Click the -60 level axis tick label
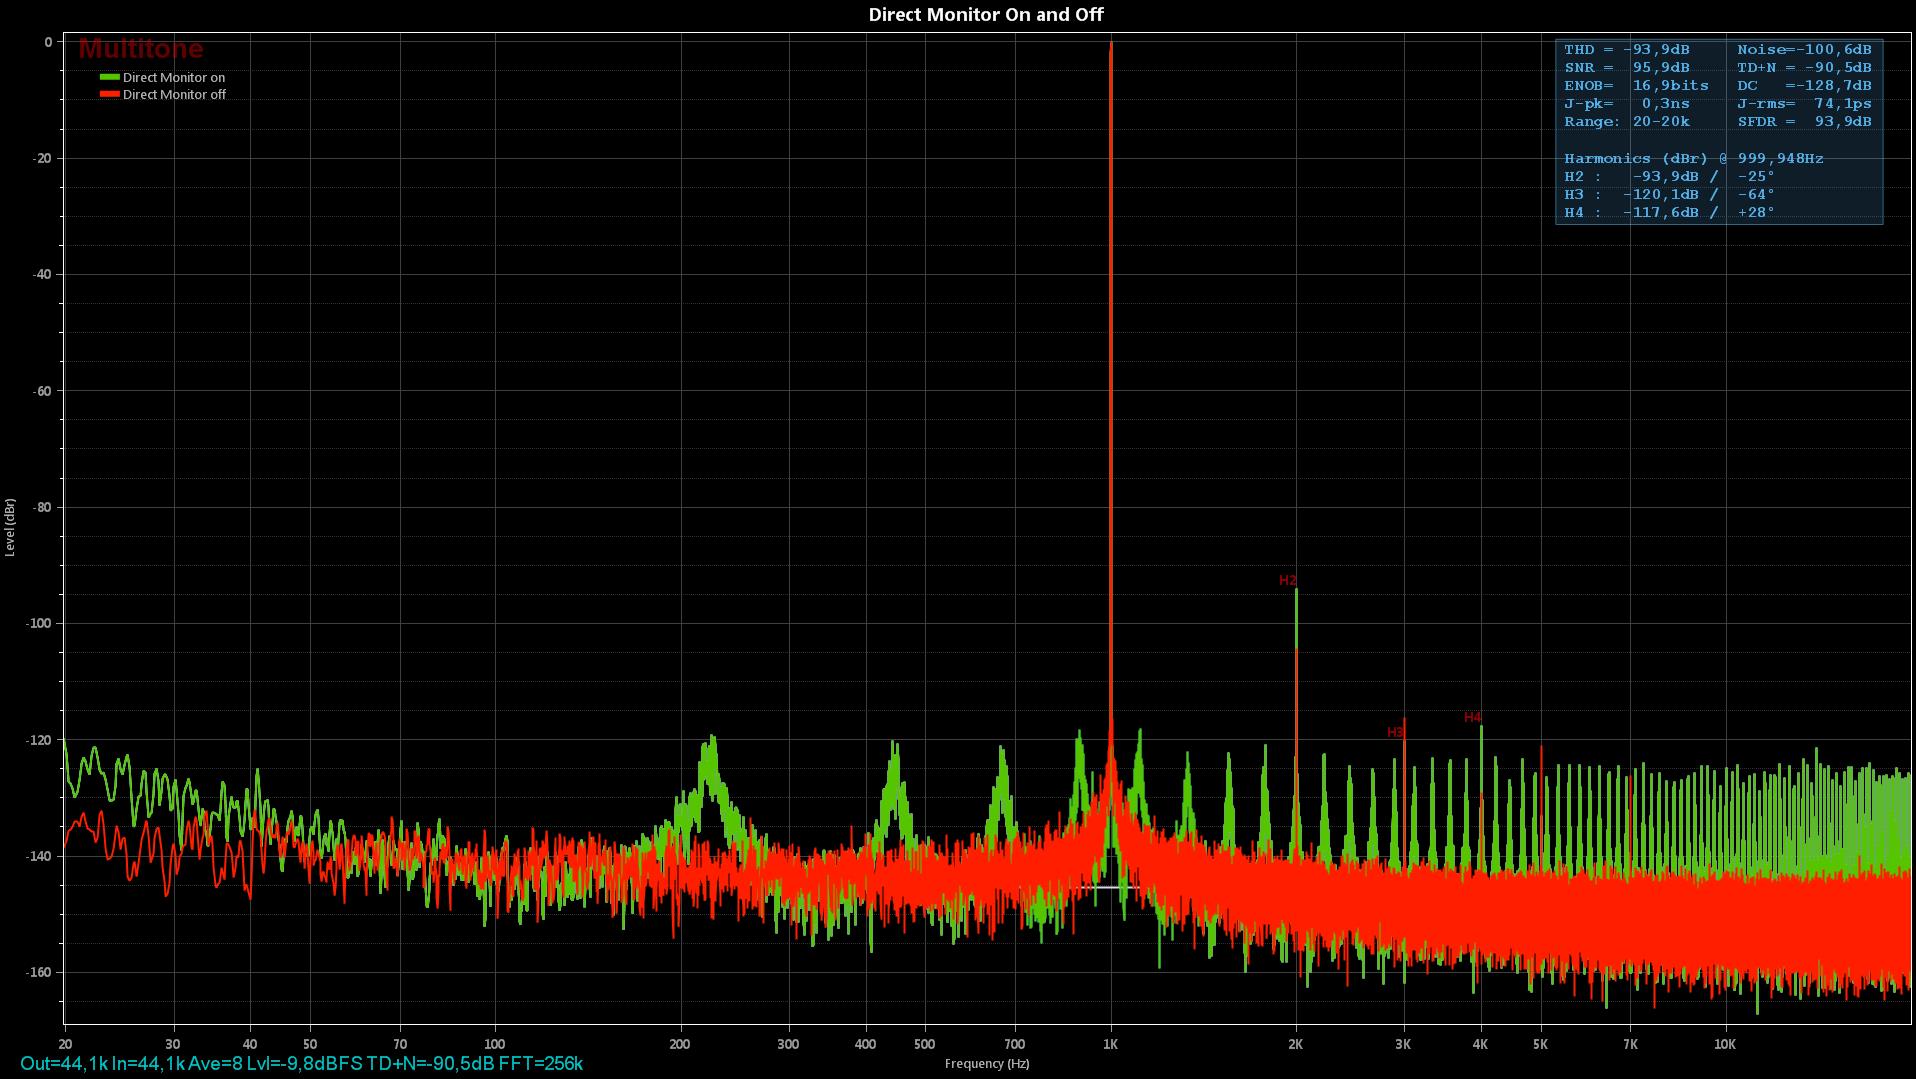Image resolution: width=1916 pixels, height=1079 pixels. pyautogui.click(x=41, y=391)
